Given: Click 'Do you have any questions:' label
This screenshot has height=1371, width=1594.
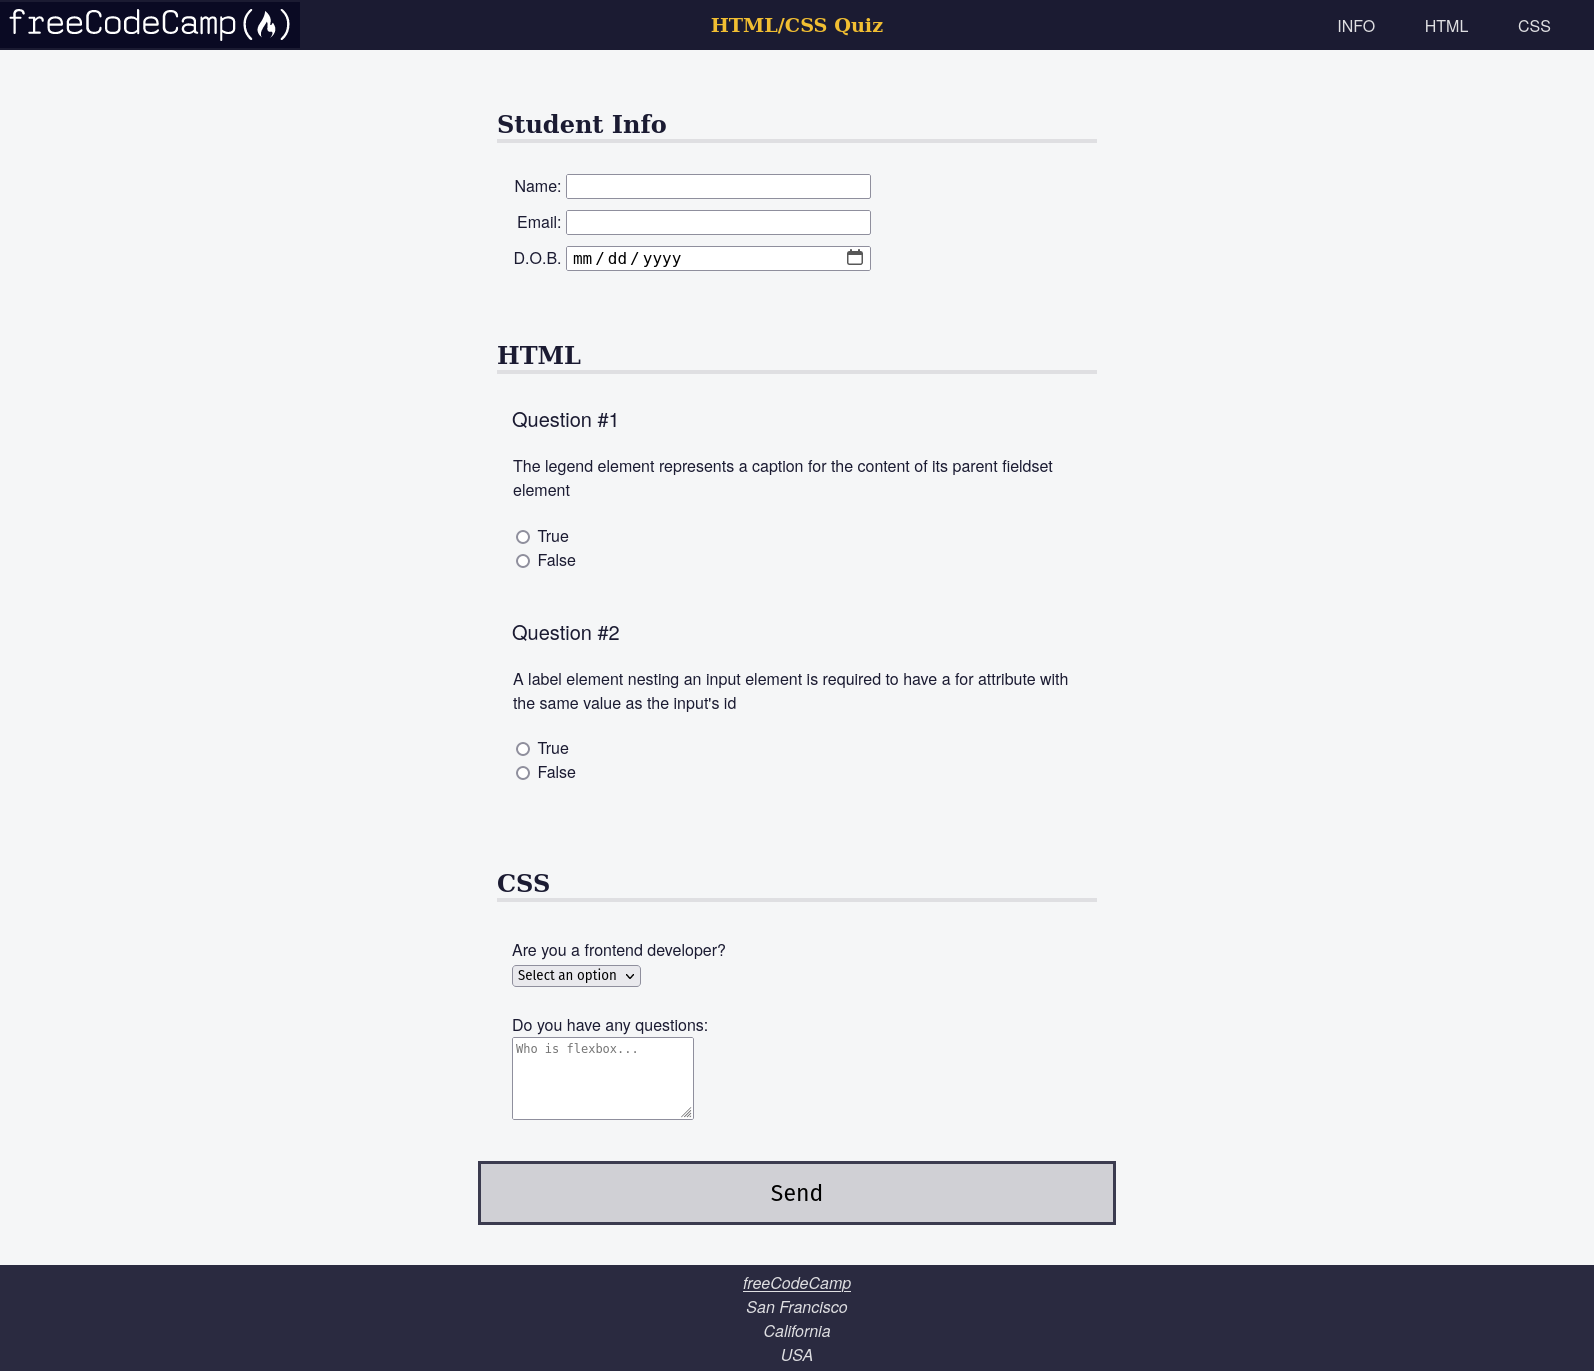Looking at the screenshot, I should click(x=610, y=1025).
